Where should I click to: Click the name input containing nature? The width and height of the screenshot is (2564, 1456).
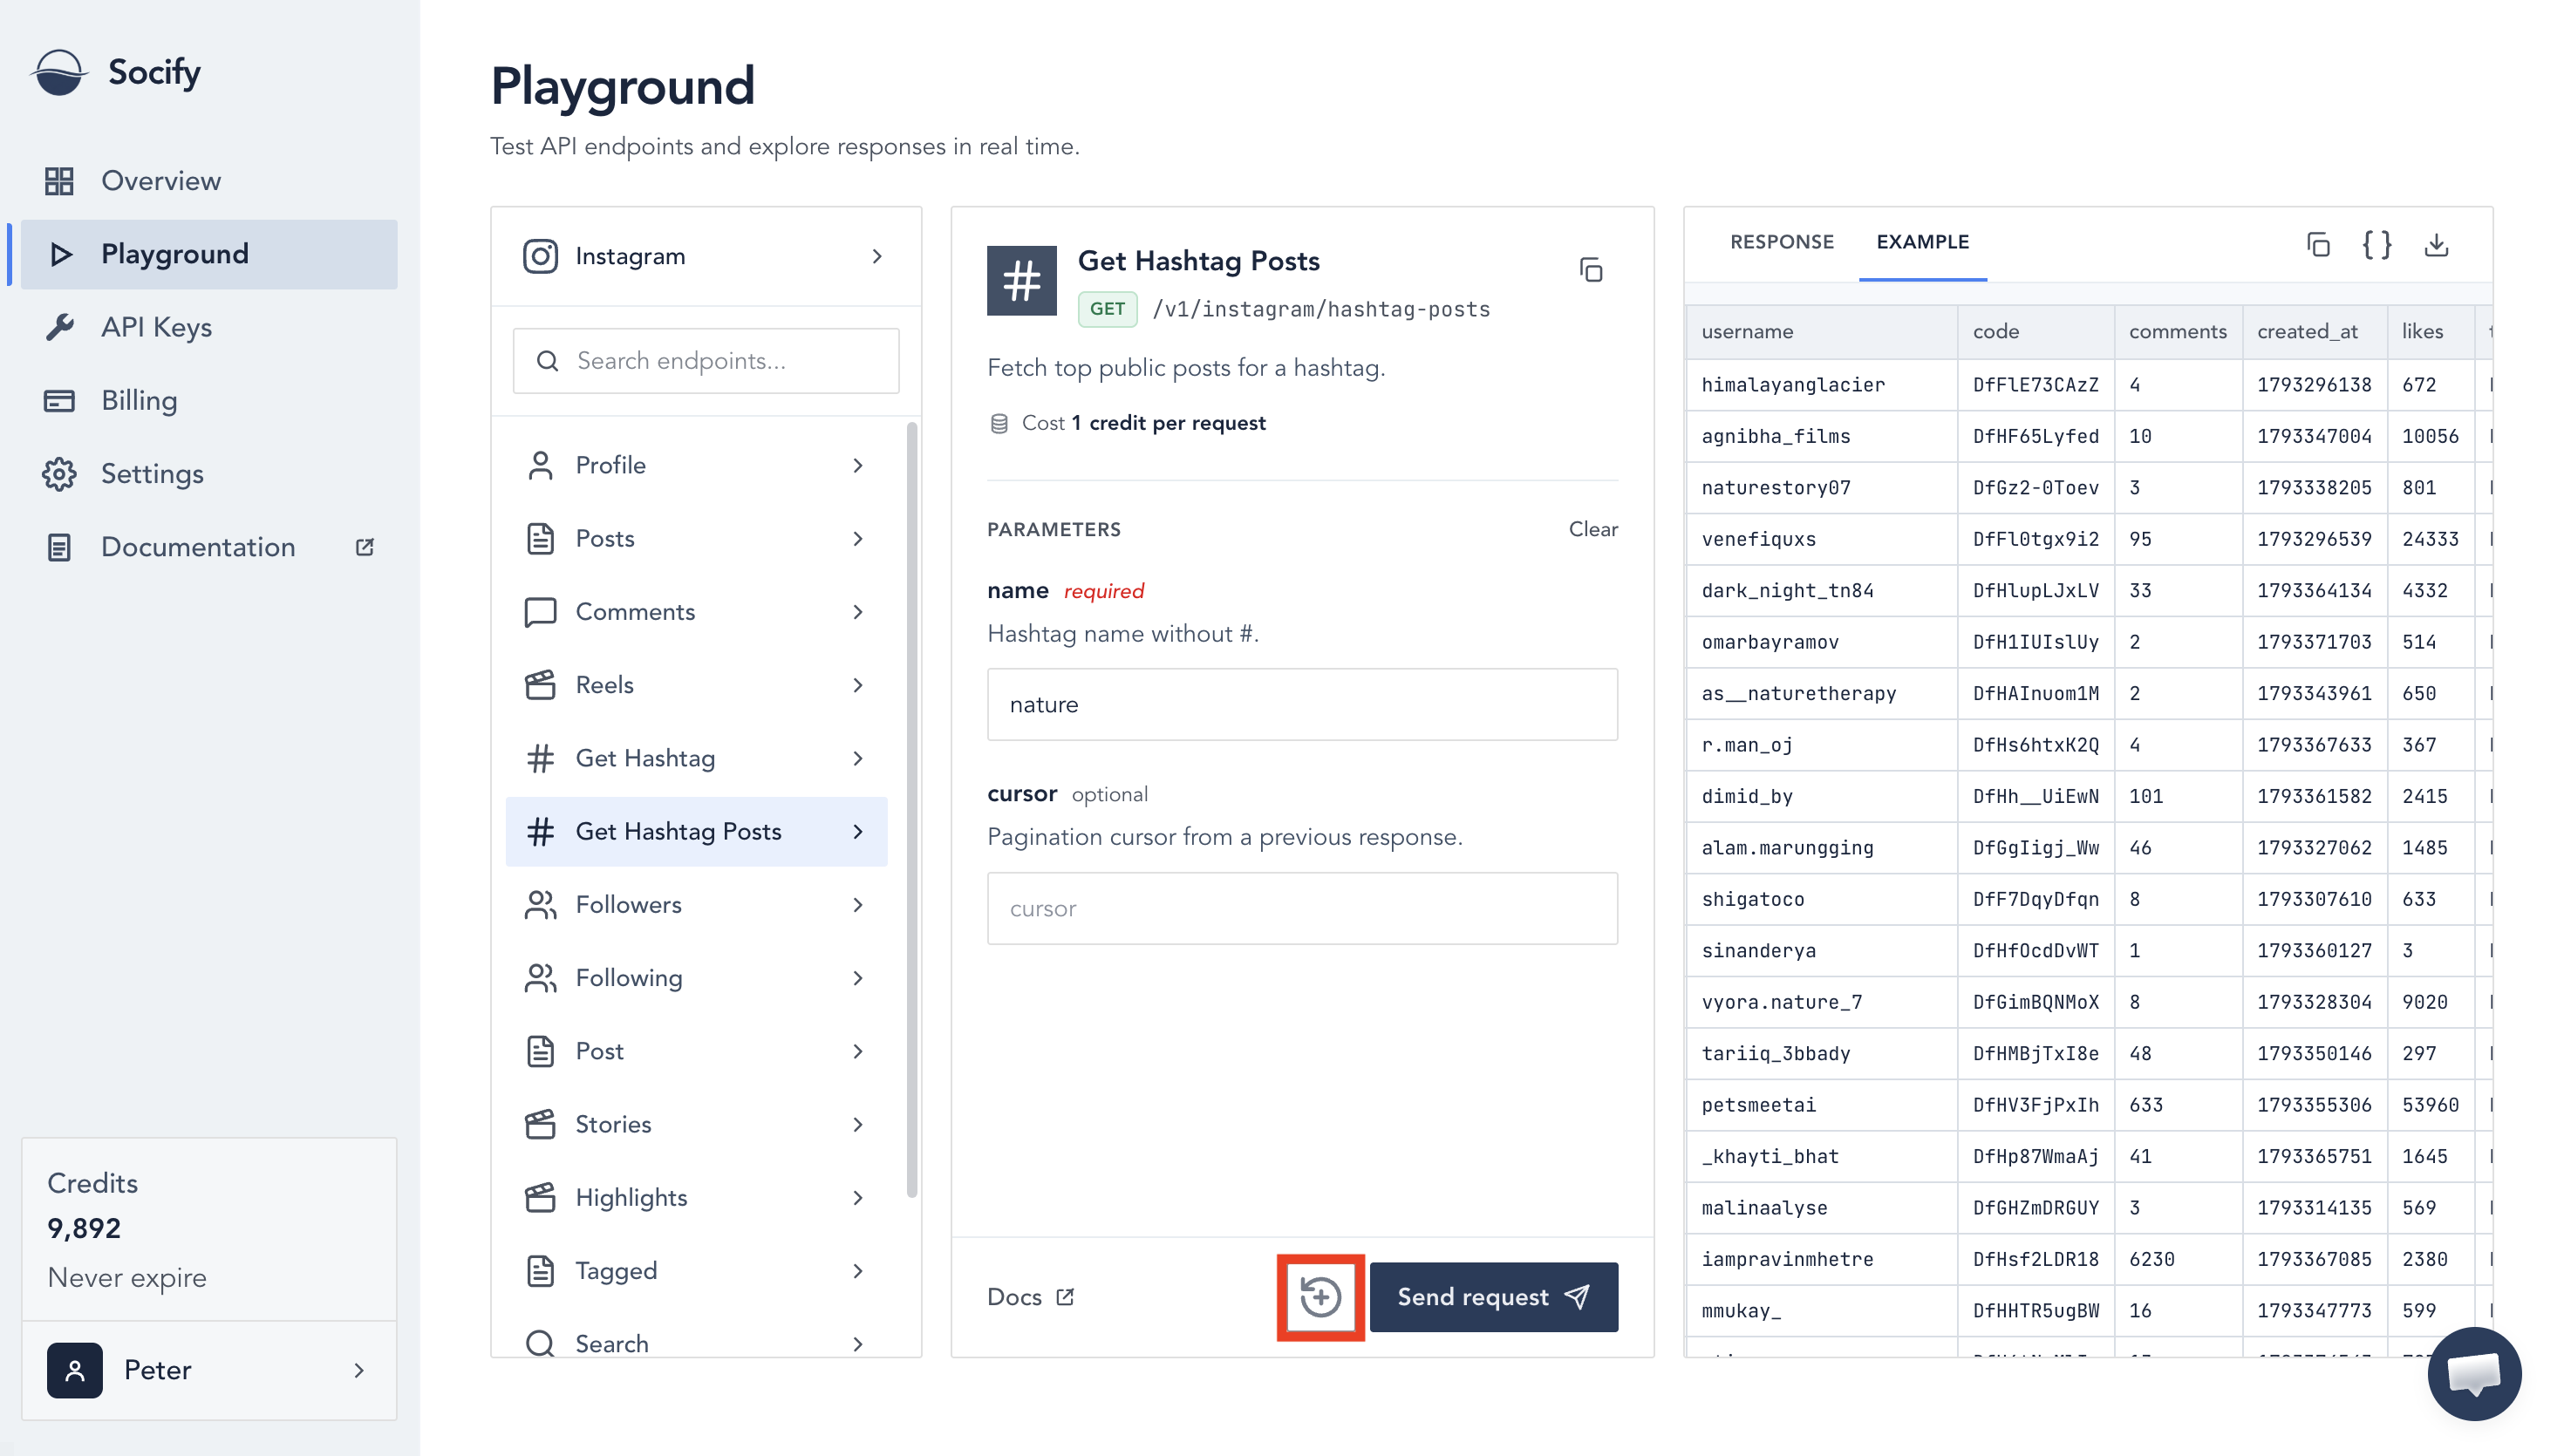pyautogui.click(x=1301, y=705)
